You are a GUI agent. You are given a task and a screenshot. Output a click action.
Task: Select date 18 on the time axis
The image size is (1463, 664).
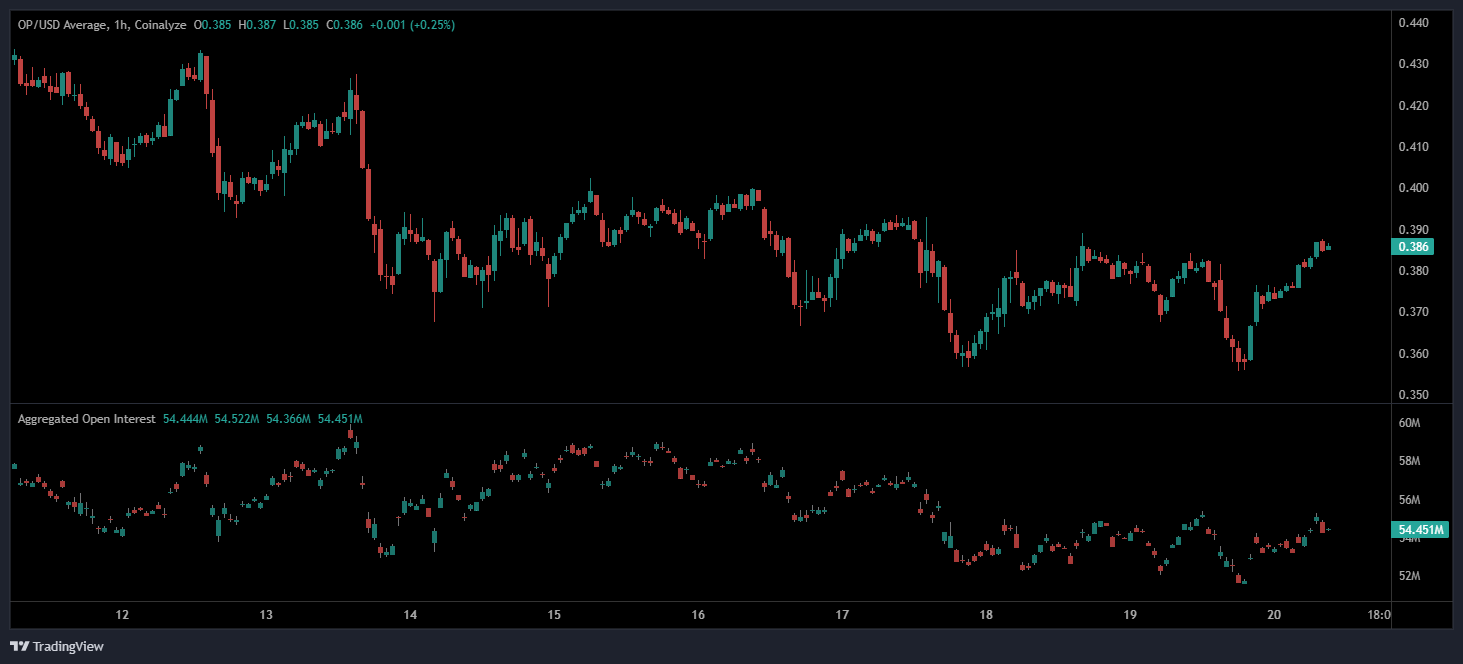(986, 614)
